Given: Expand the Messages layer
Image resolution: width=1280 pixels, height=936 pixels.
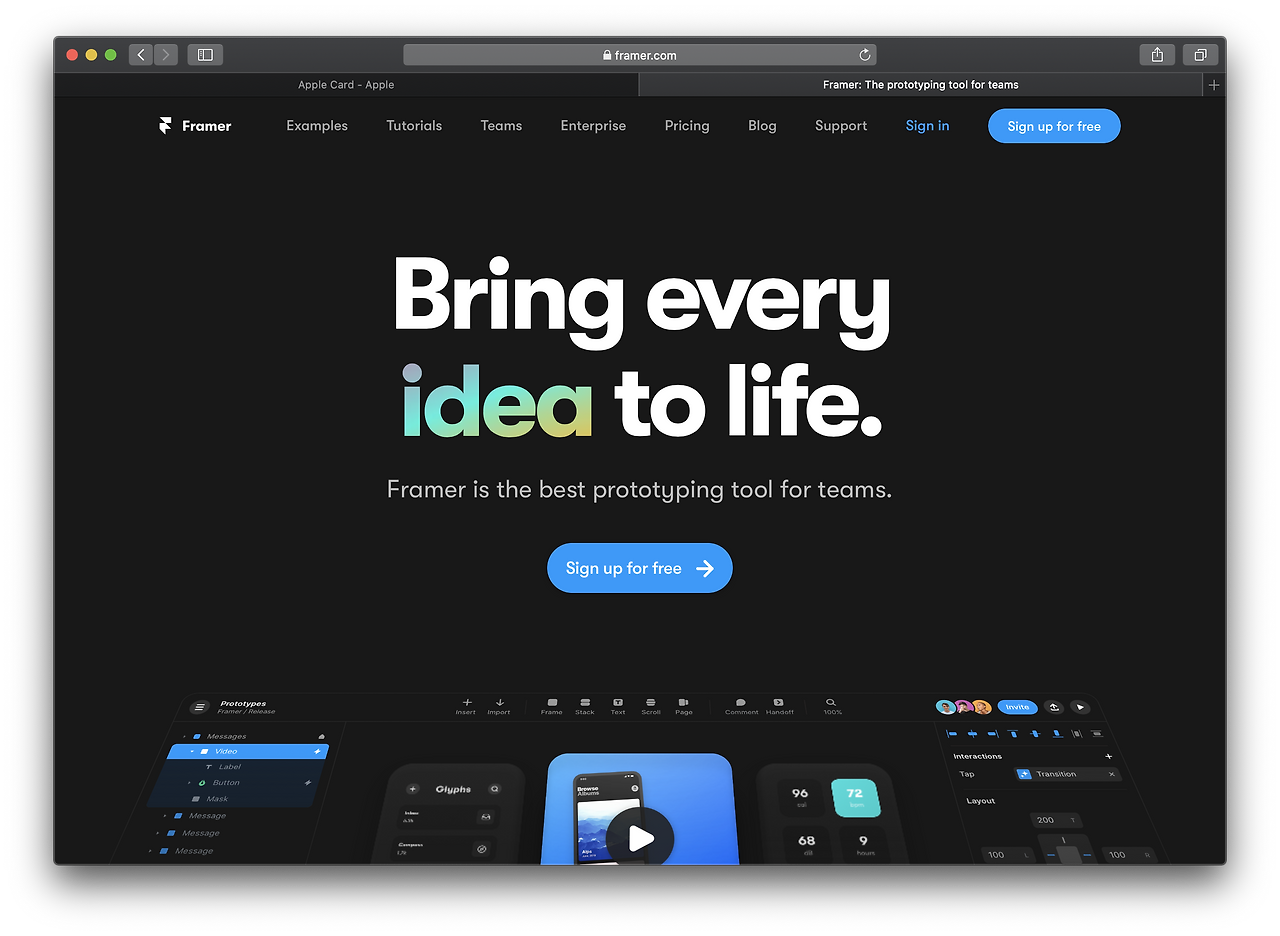Looking at the screenshot, I should [184, 736].
